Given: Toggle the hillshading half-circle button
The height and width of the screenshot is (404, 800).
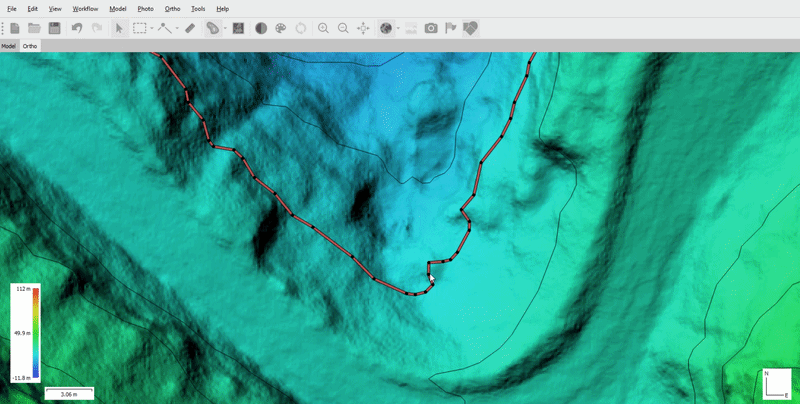Looking at the screenshot, I should (261, 28).
